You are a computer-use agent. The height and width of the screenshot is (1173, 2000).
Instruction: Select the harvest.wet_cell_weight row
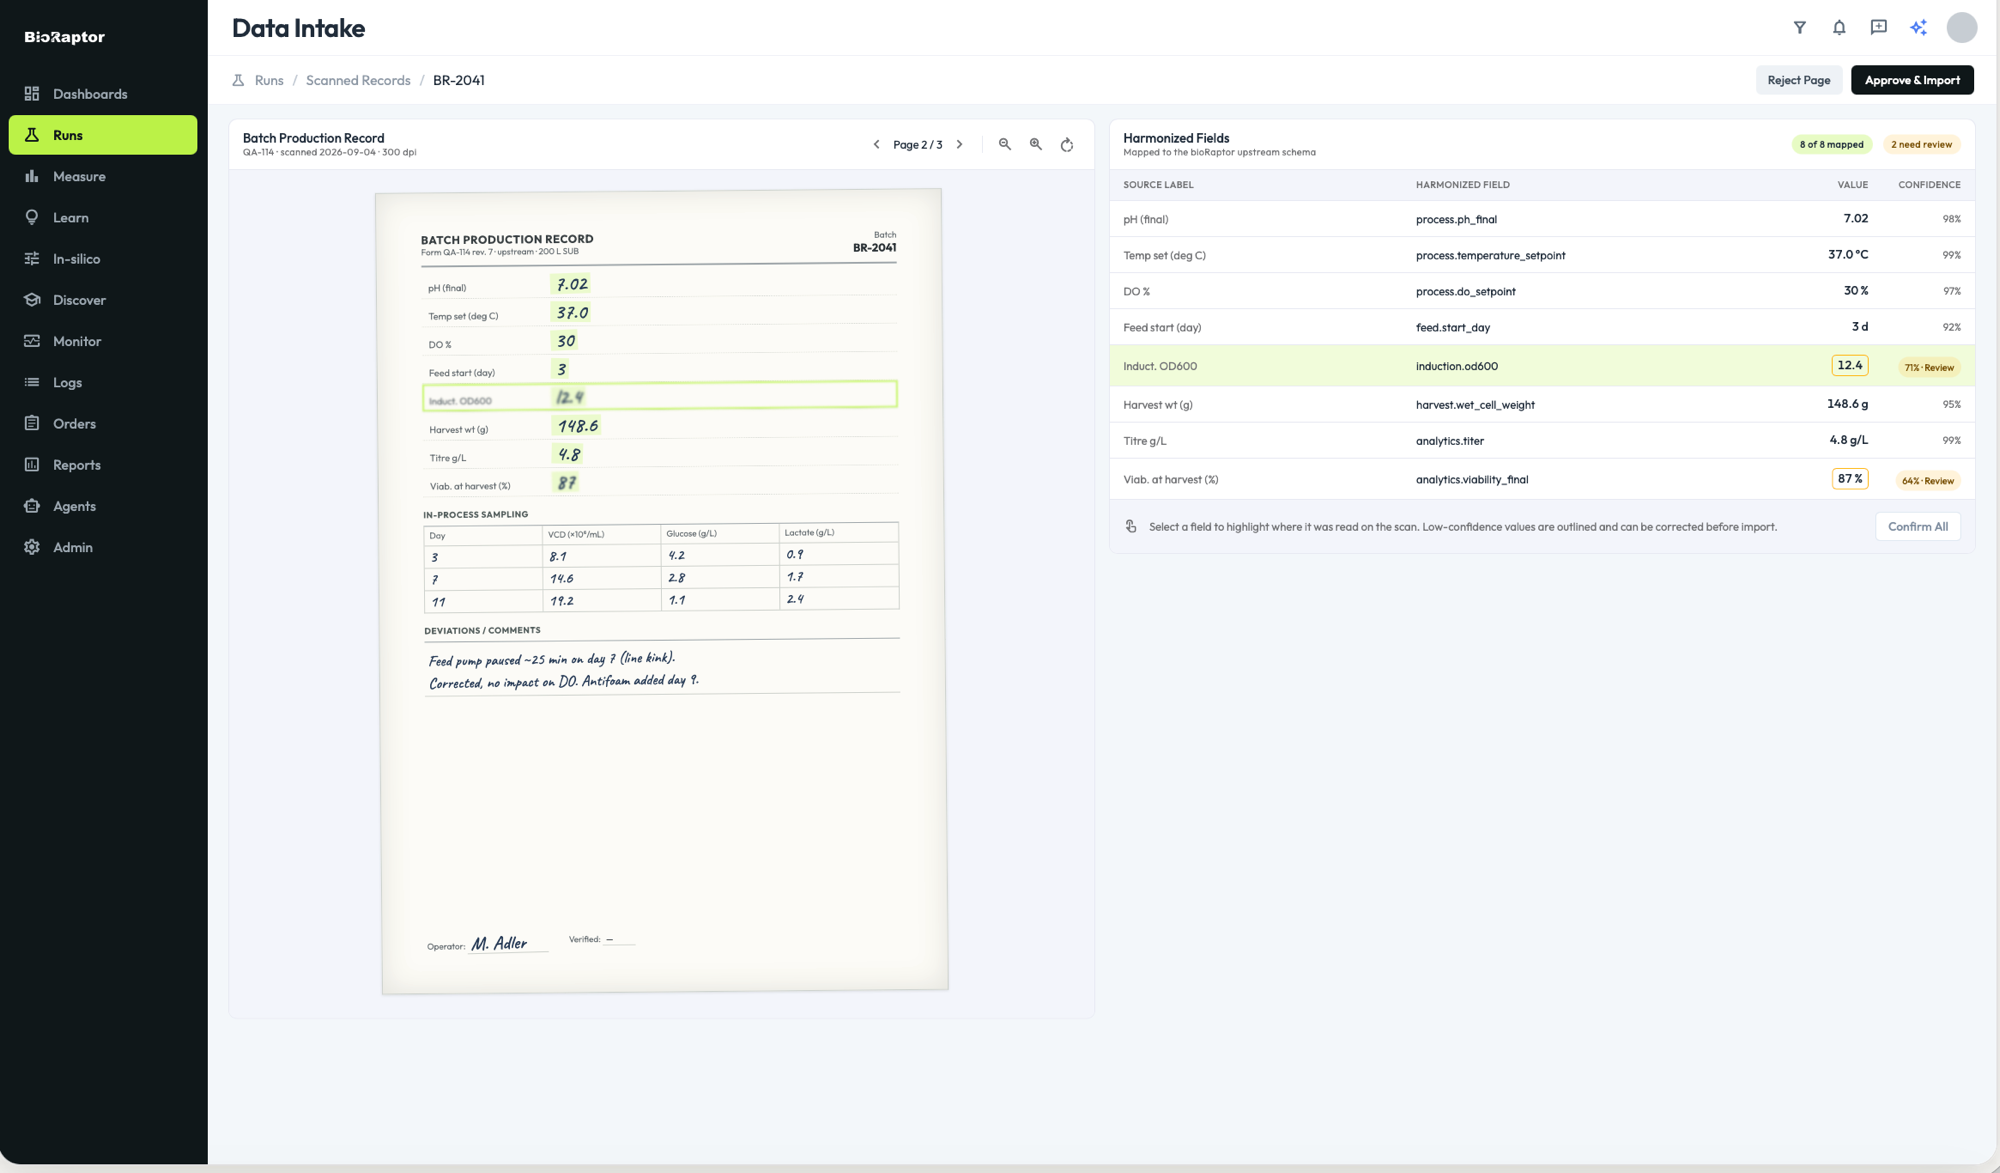point(1541,405)
